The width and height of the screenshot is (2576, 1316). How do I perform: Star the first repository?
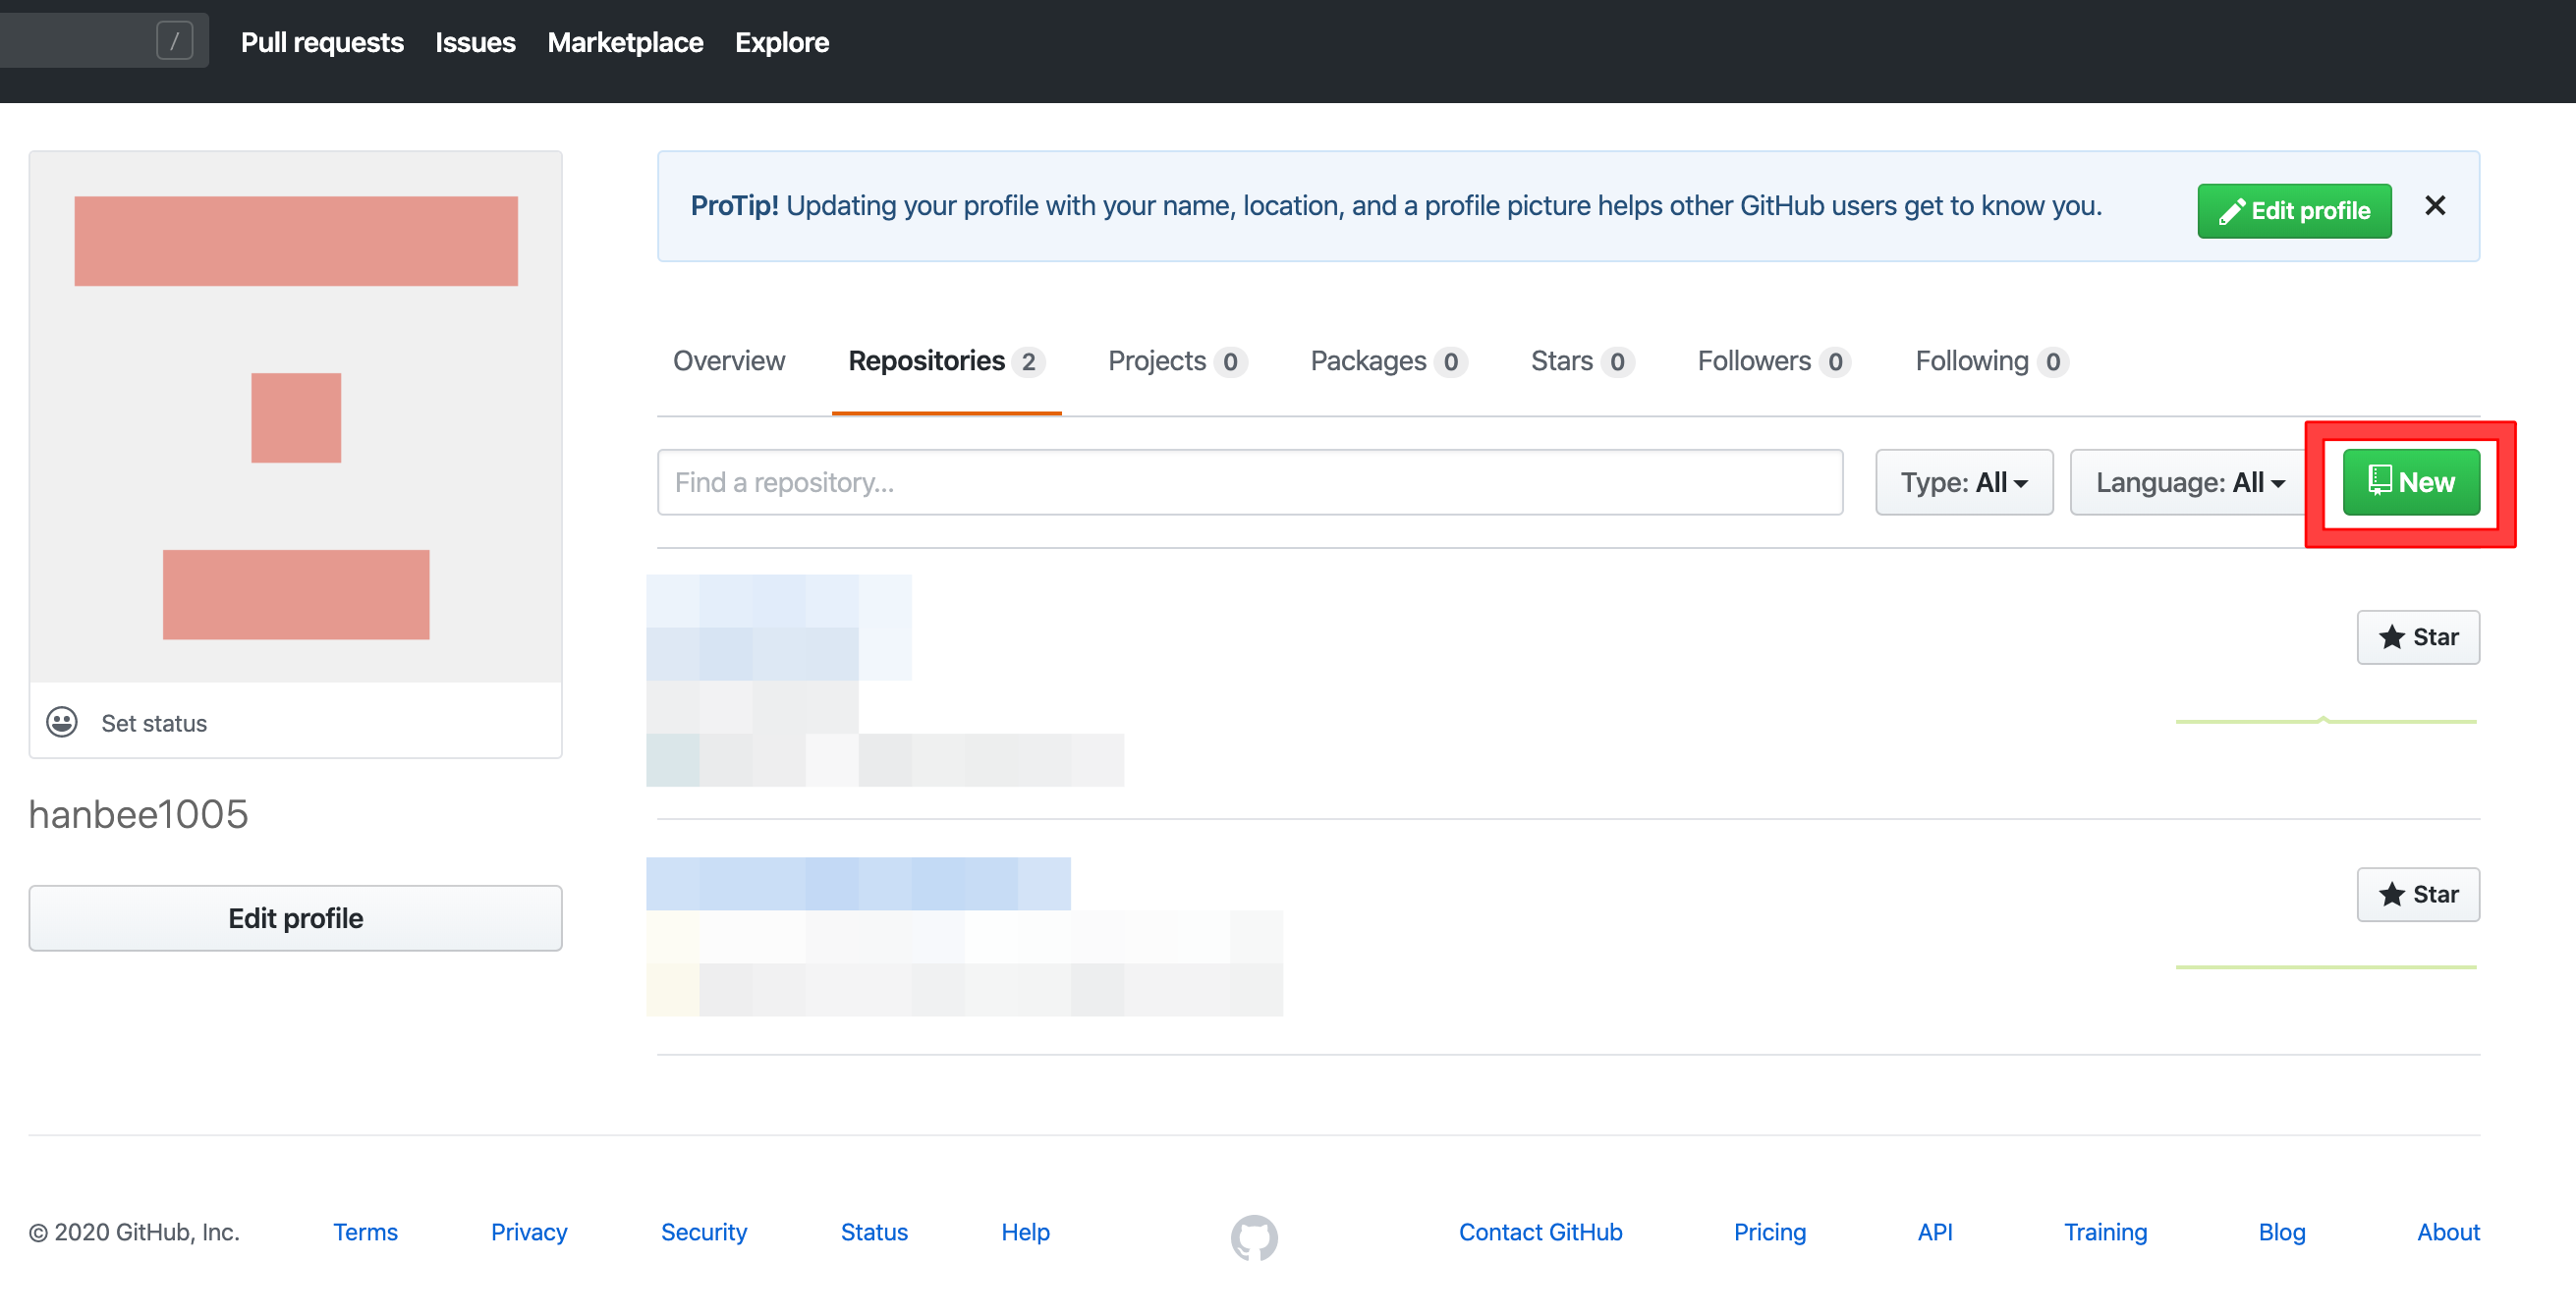(2417, 637)
